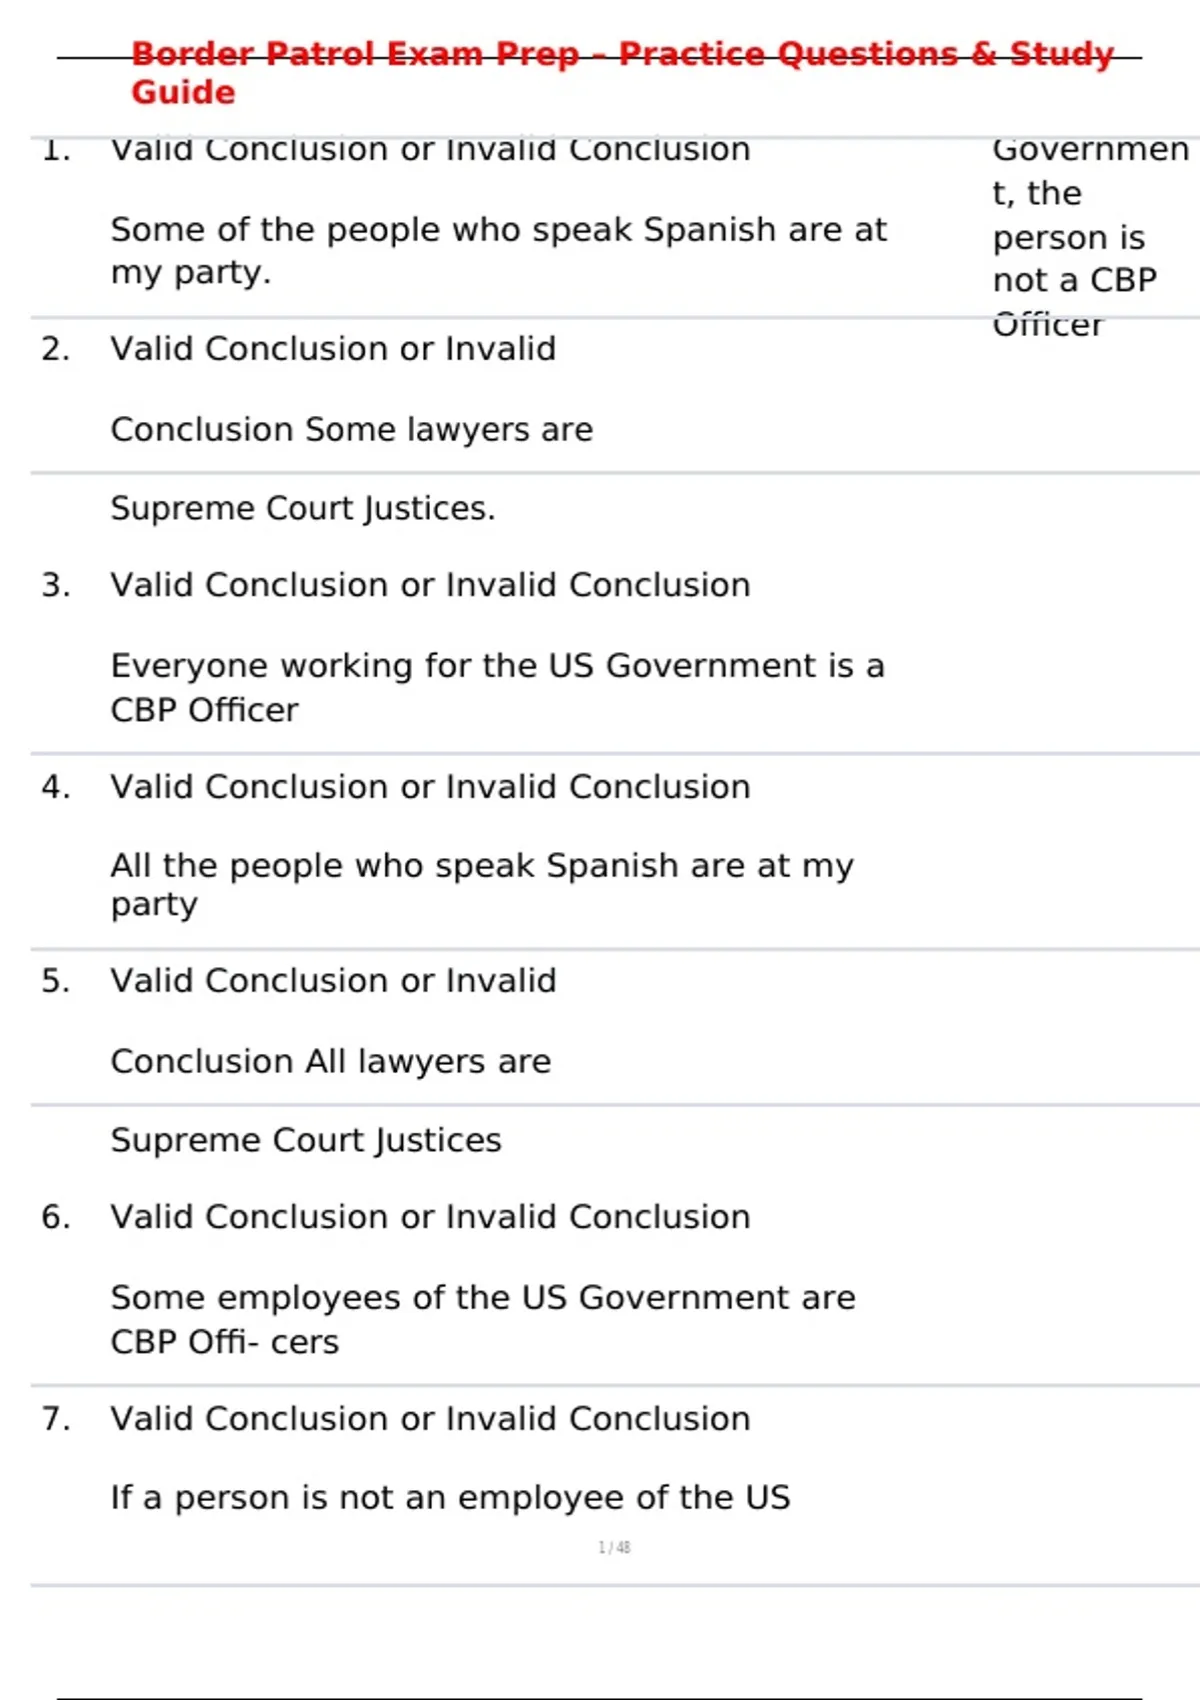Click the question number 6 label
This screenshot has height=1700, width=1200.
pos(56,1217)
